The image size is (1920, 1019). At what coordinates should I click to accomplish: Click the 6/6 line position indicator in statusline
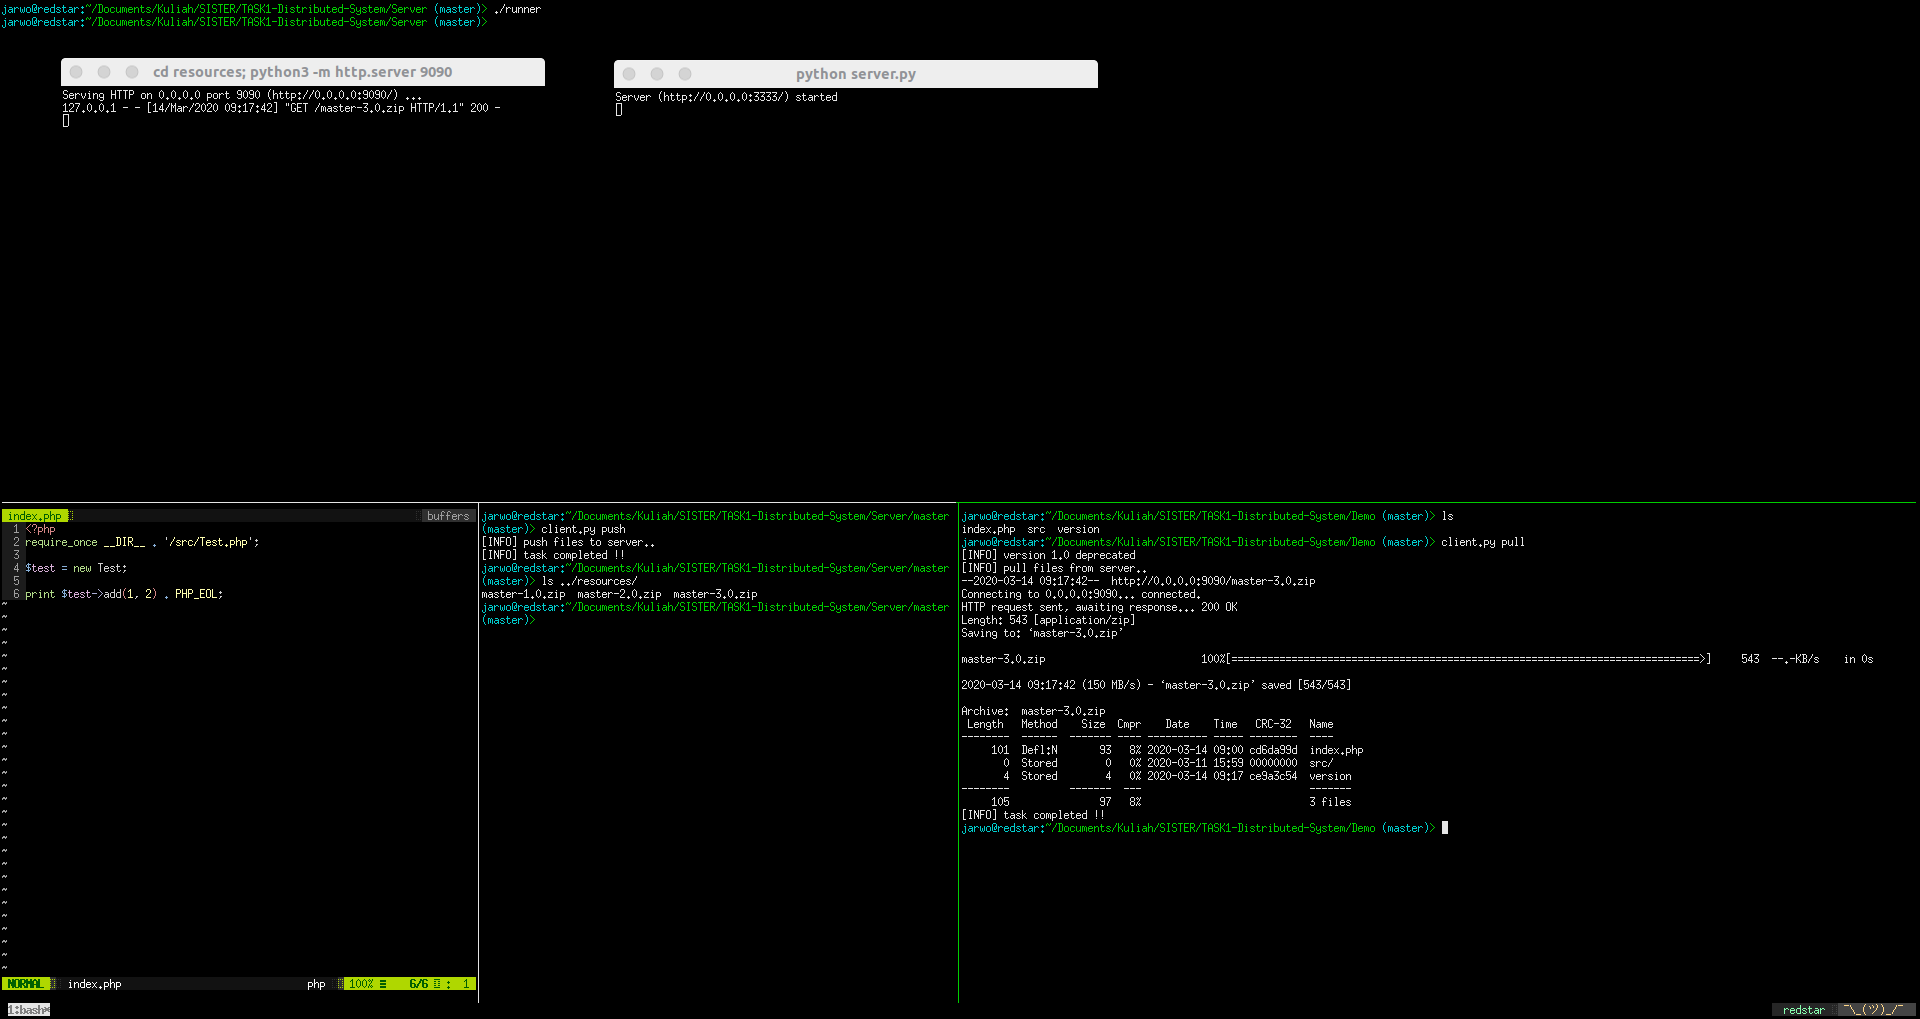pos(419,984)
